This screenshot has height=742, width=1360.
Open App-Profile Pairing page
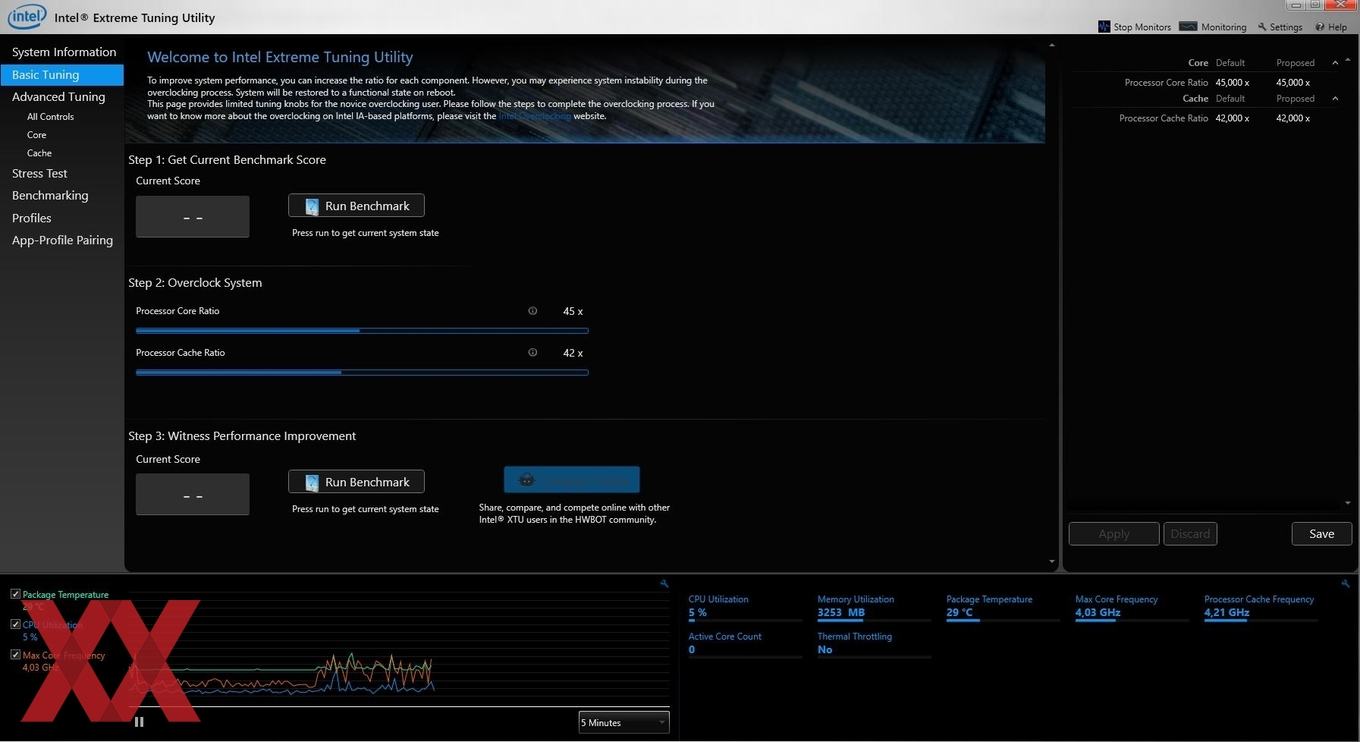pyautogui.click(x=62, y=240)
